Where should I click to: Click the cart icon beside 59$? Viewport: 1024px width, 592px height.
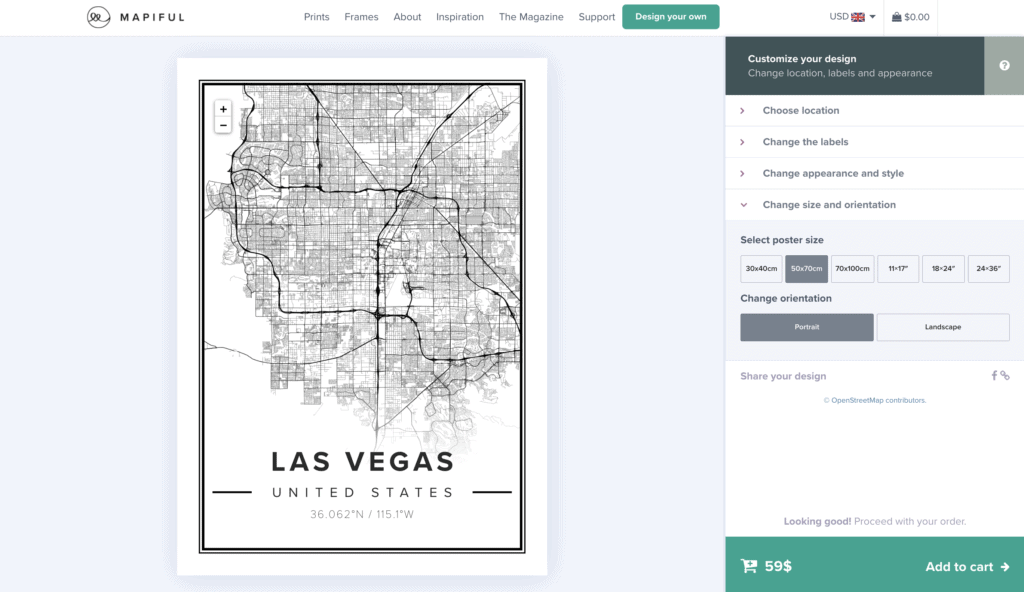(x=749, y=567)
